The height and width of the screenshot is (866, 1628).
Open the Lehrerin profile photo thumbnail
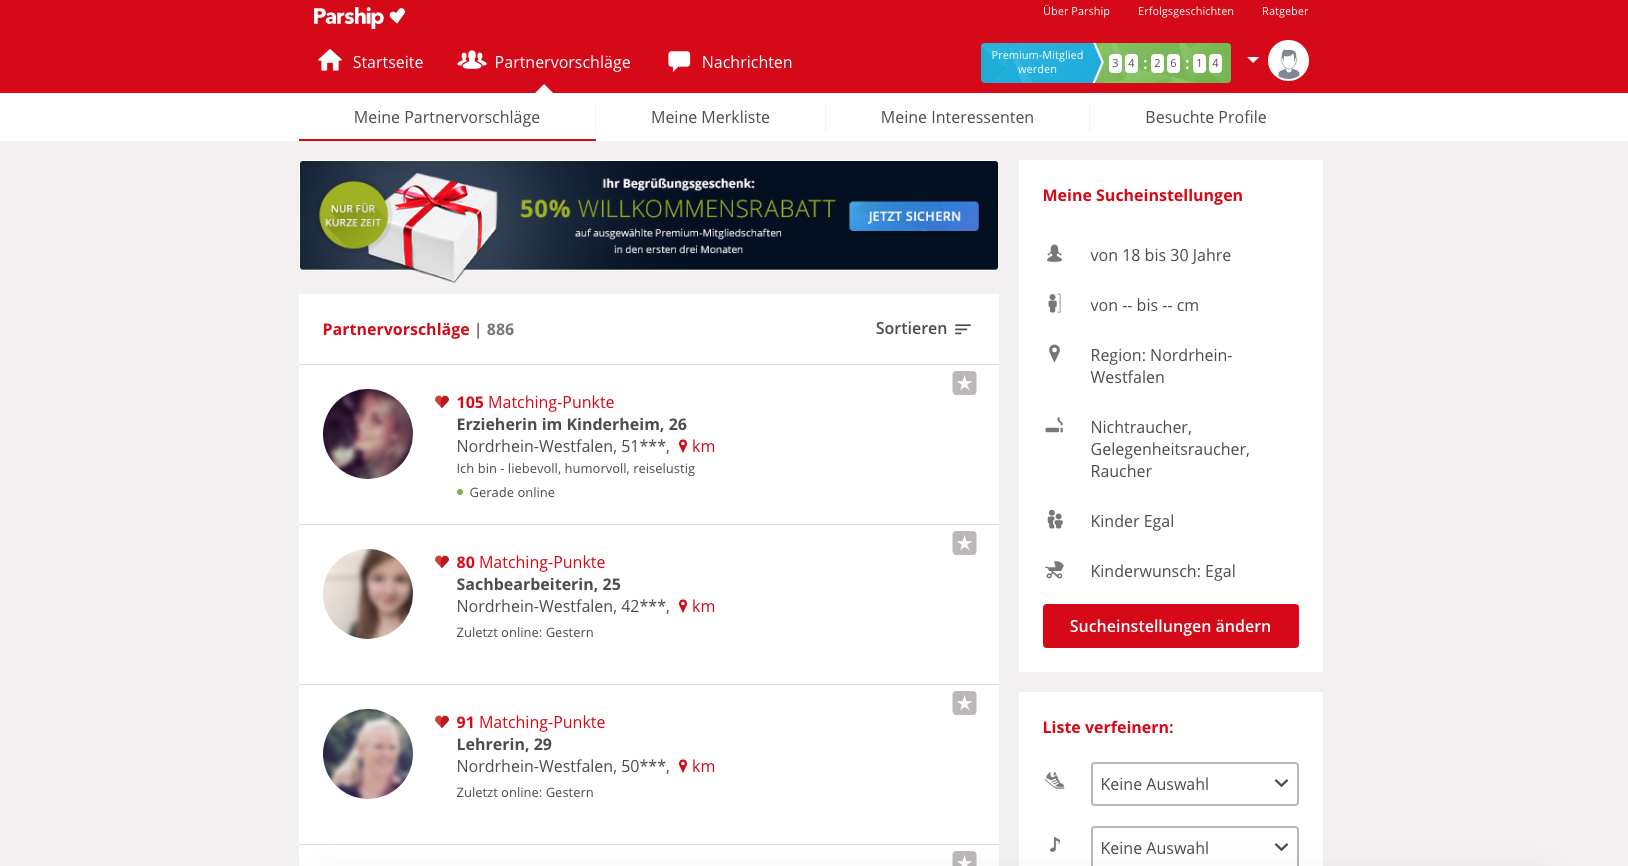(x=368, y=754)
